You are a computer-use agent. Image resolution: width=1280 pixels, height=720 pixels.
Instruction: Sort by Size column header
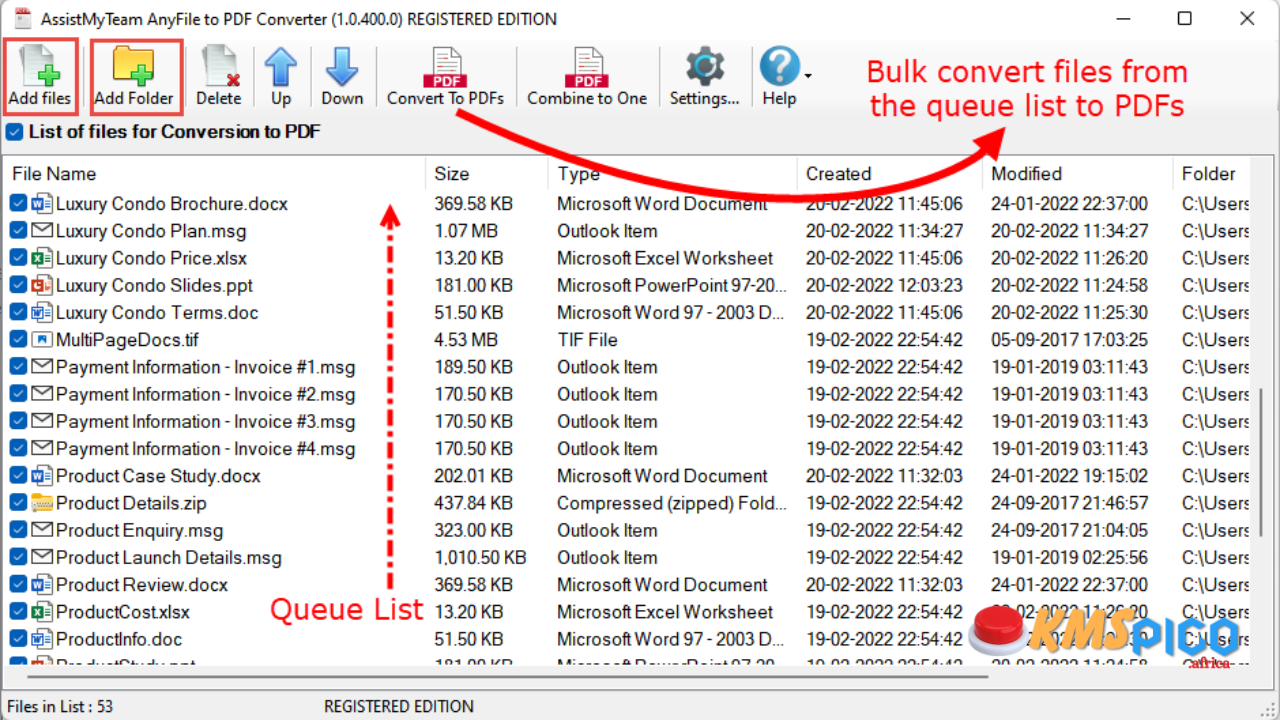(487, 174)
